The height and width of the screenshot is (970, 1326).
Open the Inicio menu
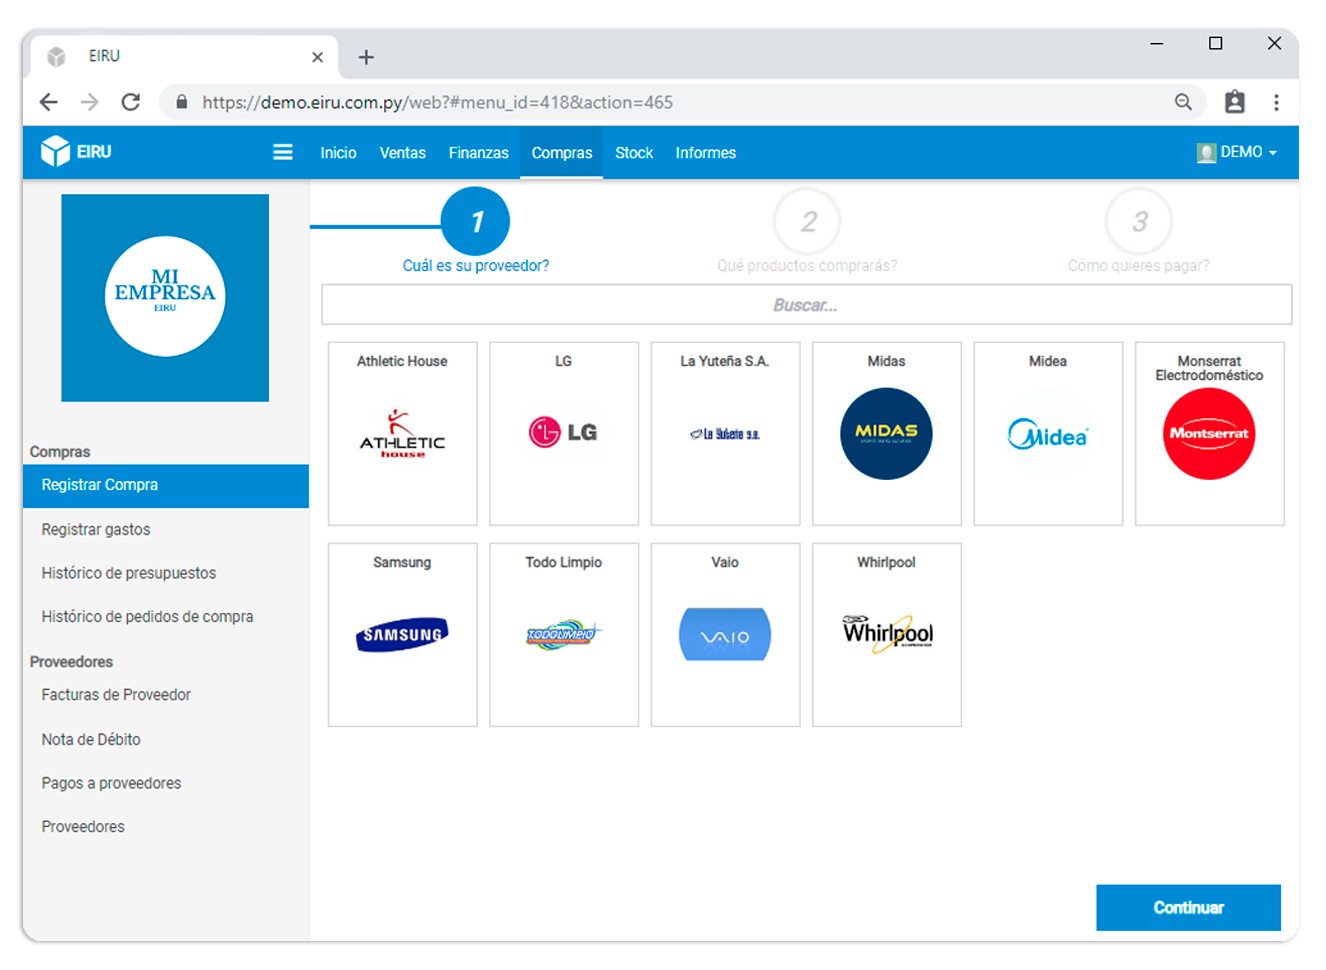click(x=338, y=153)
